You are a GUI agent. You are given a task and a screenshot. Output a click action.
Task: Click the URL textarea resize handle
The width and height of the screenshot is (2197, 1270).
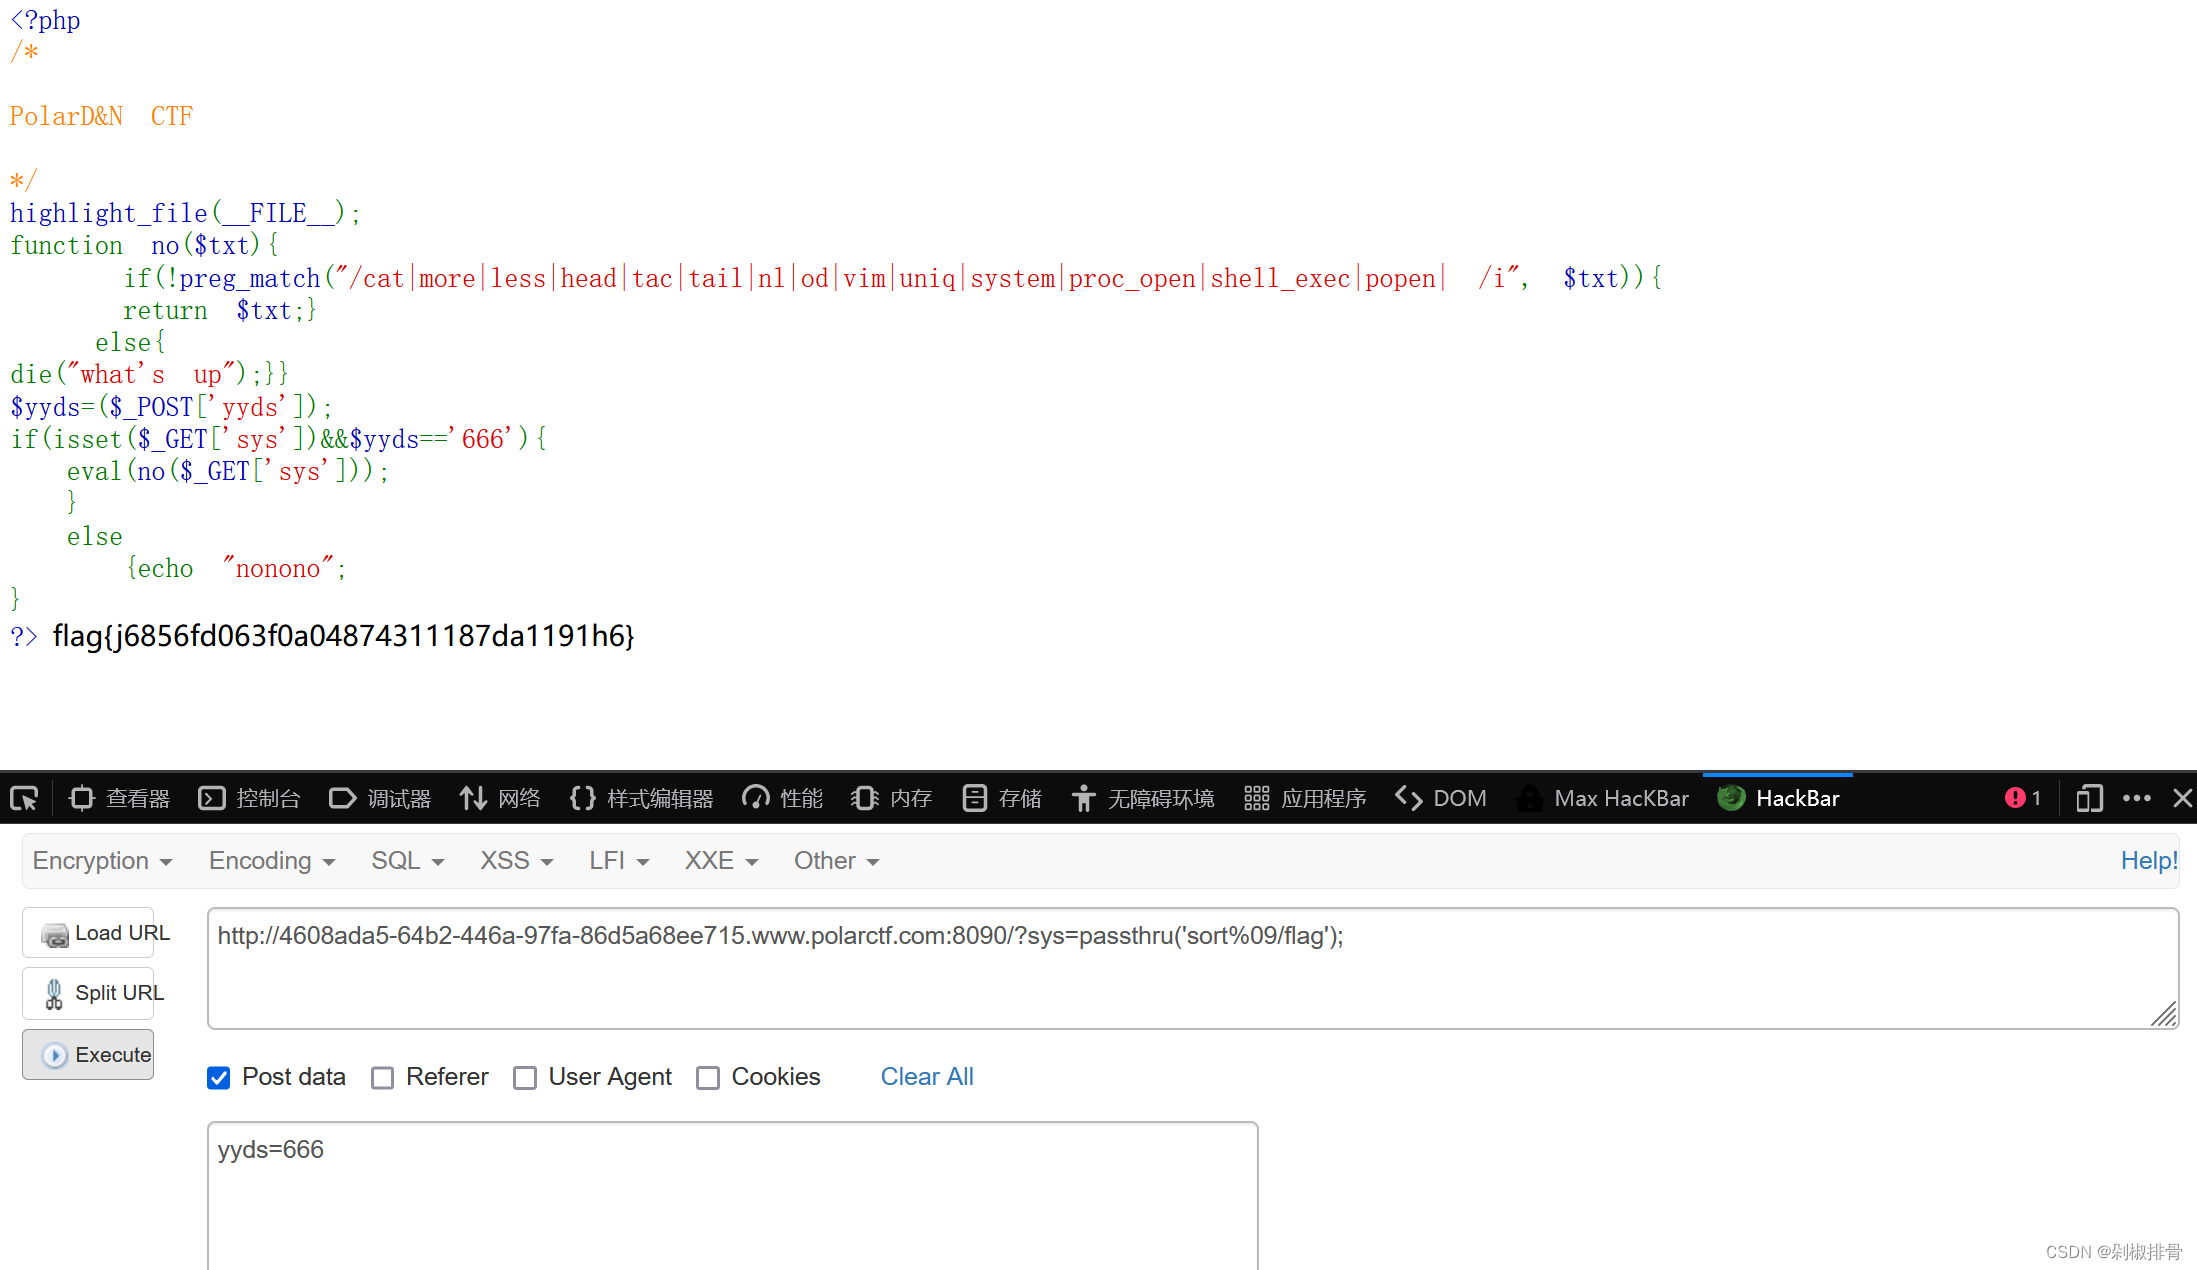2165,1015
